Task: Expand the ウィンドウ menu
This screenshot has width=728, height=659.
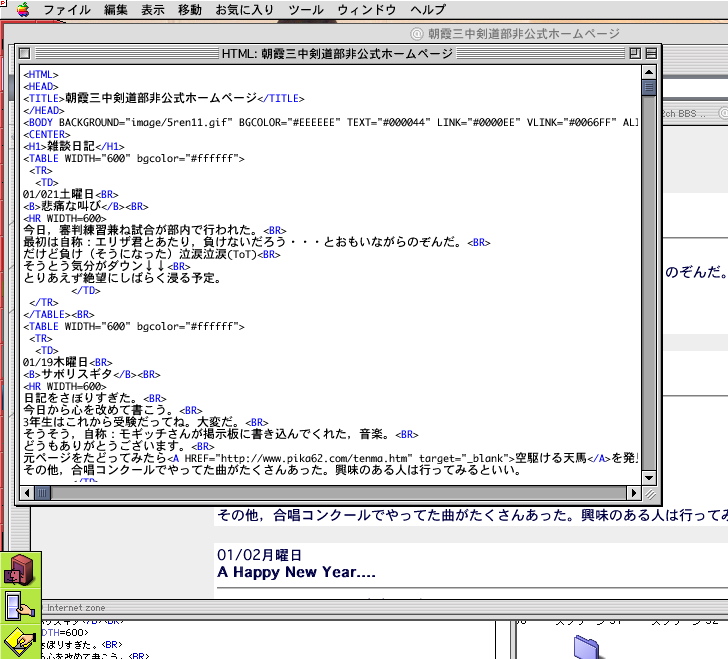Action: coord(366,10)
